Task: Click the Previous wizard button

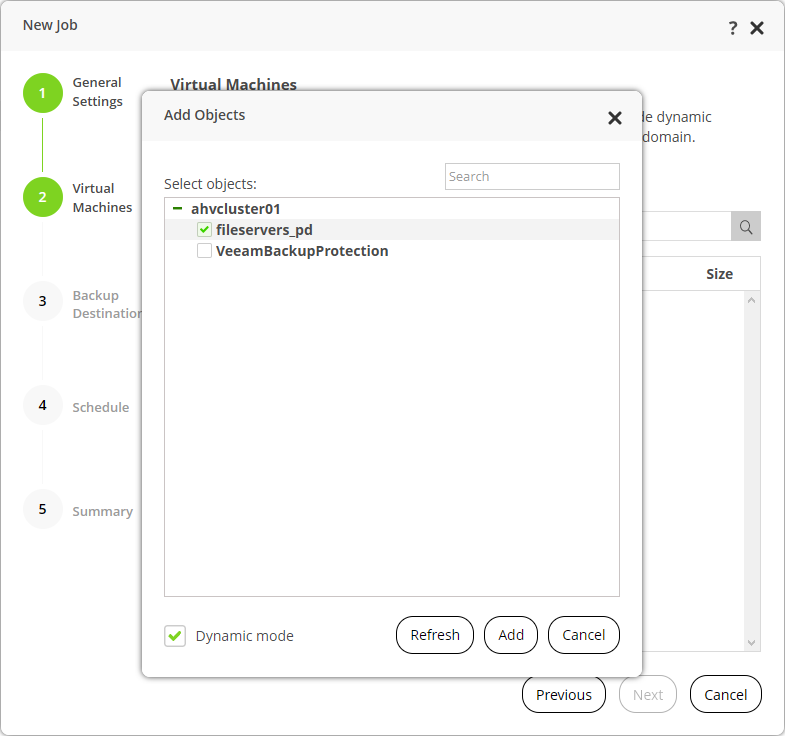Action: (x=564, y=694)
